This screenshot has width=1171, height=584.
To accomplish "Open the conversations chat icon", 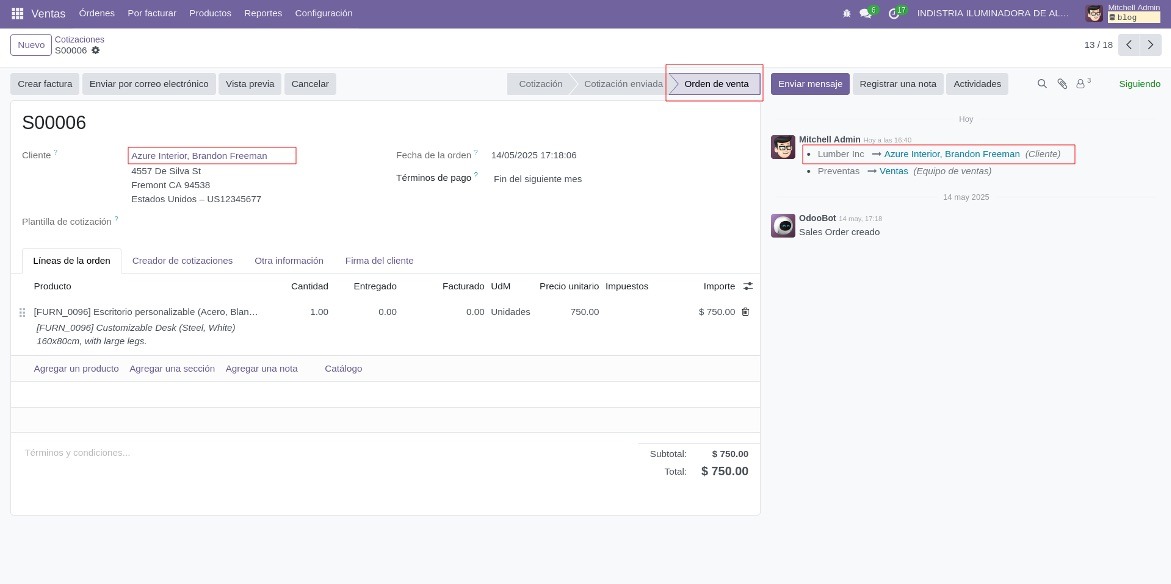I will (866, 13).
